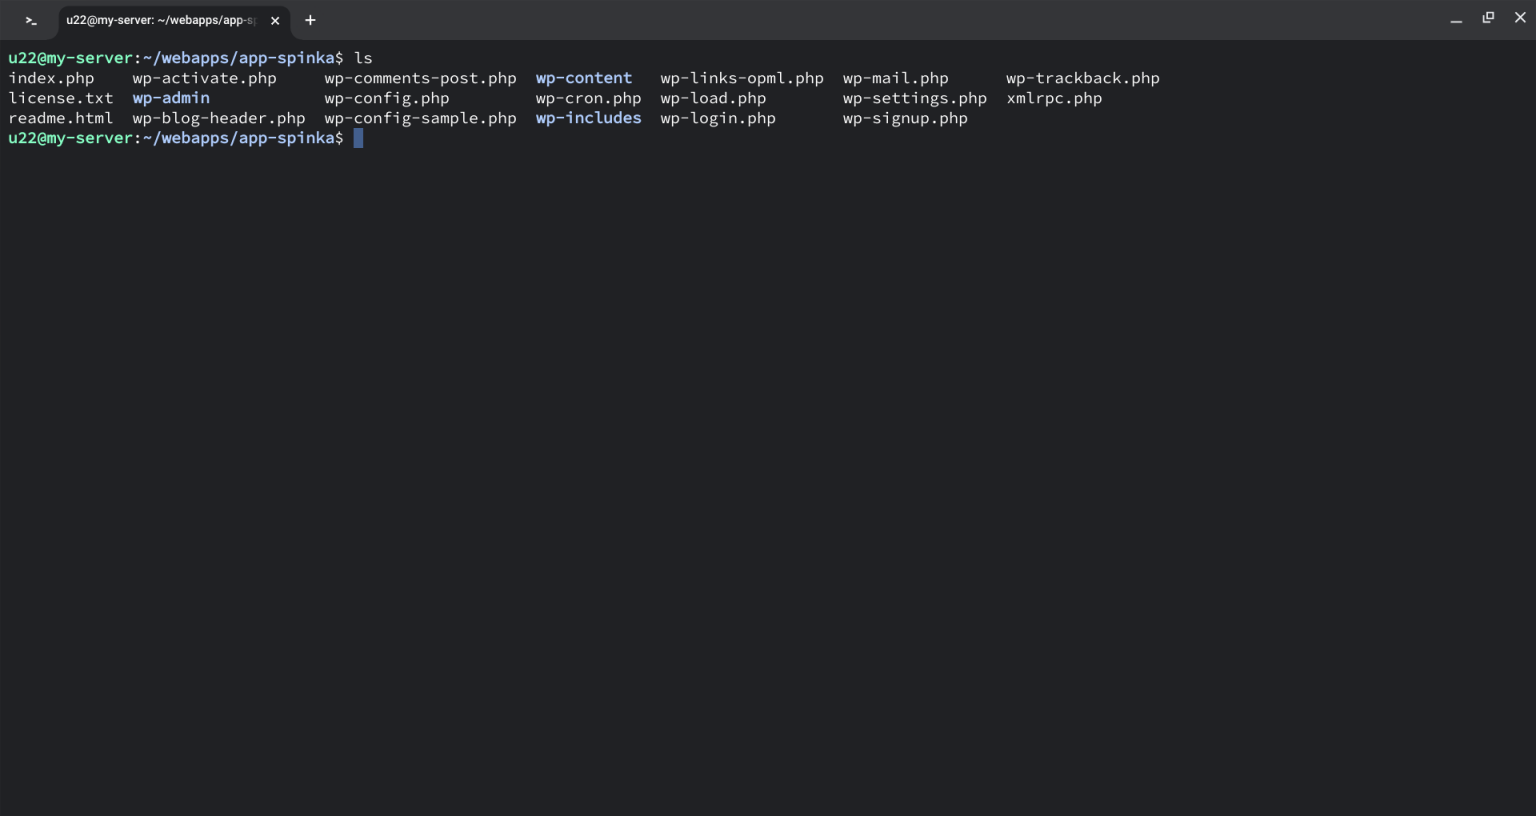Select the u22@my-server terminal tab
Viewport: 1536px width, 816px height.
click(x=160, y=20)
